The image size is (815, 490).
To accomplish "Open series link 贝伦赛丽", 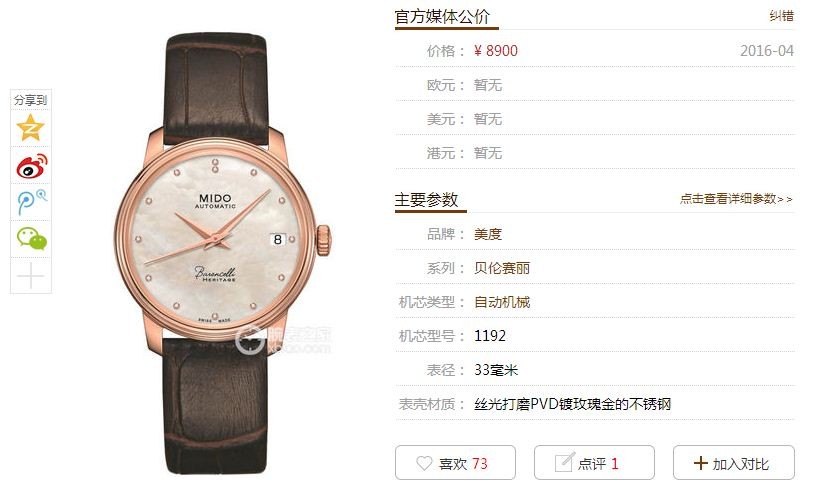I will pos(502,268).
